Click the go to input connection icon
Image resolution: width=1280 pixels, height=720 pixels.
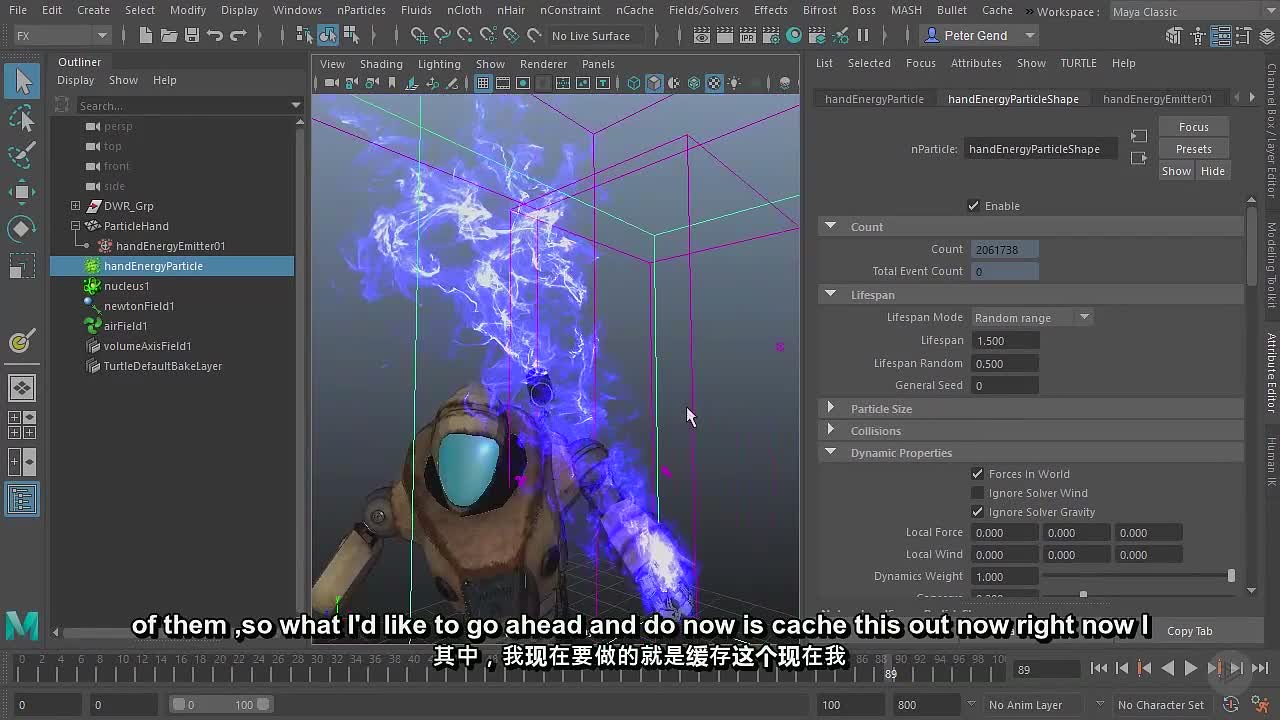click(x=1139, y=136)
